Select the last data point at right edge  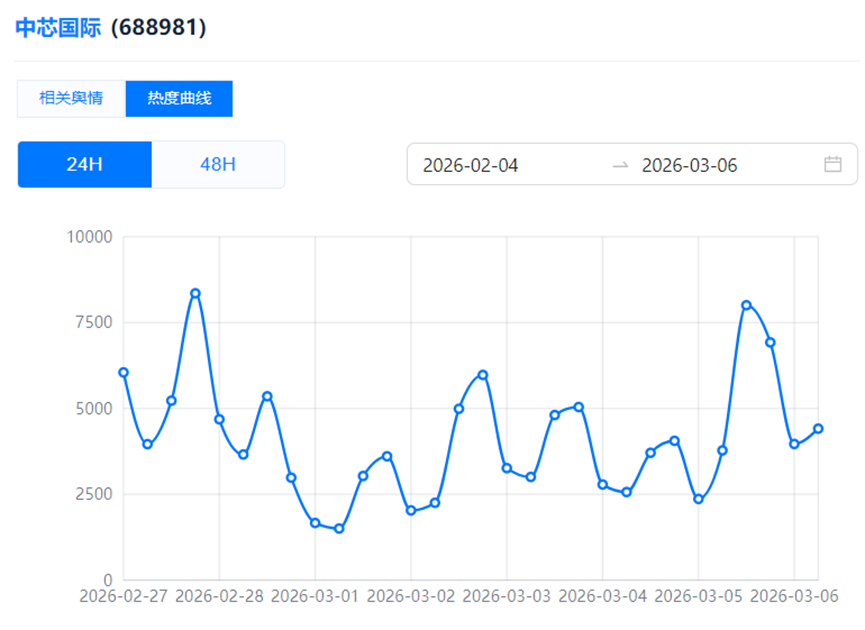pyautogui.click(x=818, y=429)
